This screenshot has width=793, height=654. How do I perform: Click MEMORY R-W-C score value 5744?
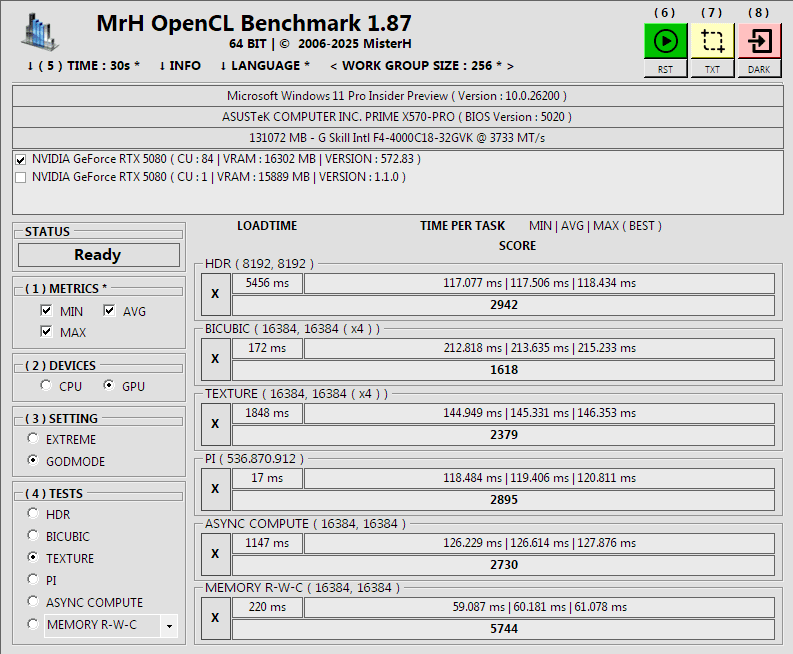click(x=503, y=629)
